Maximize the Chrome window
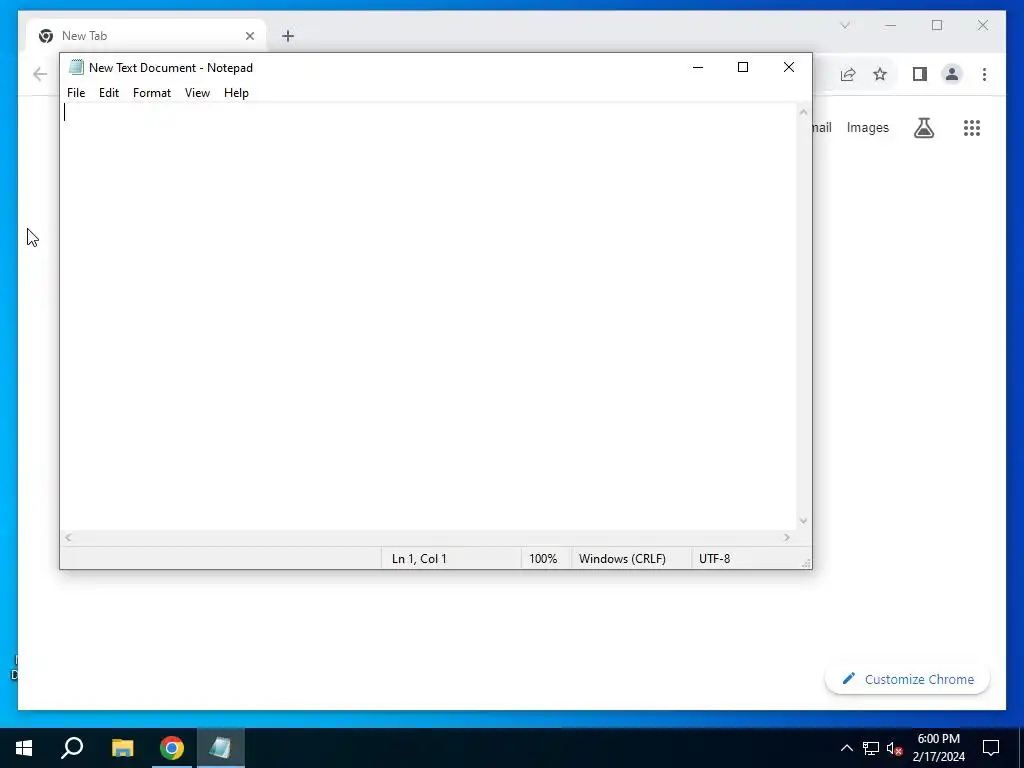1024x768 pixels. pyautogui.click(x=936, y=25)
